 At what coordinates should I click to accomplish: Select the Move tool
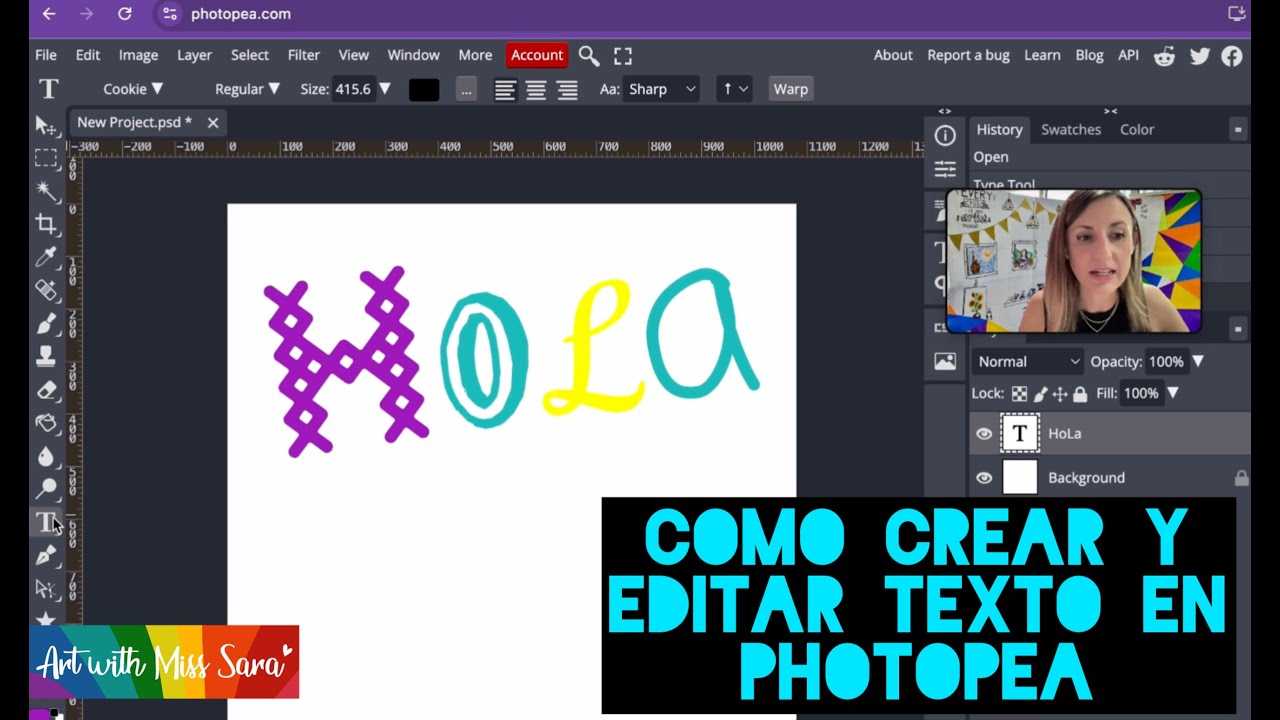tap(46, 125)
